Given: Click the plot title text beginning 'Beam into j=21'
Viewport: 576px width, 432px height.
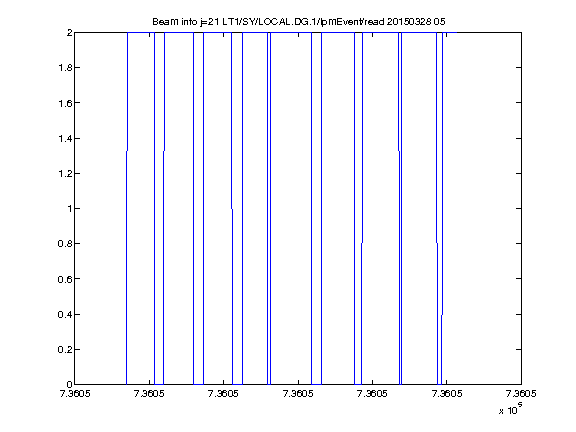Looking at the screenshot, I should click(x=299, y=22).
